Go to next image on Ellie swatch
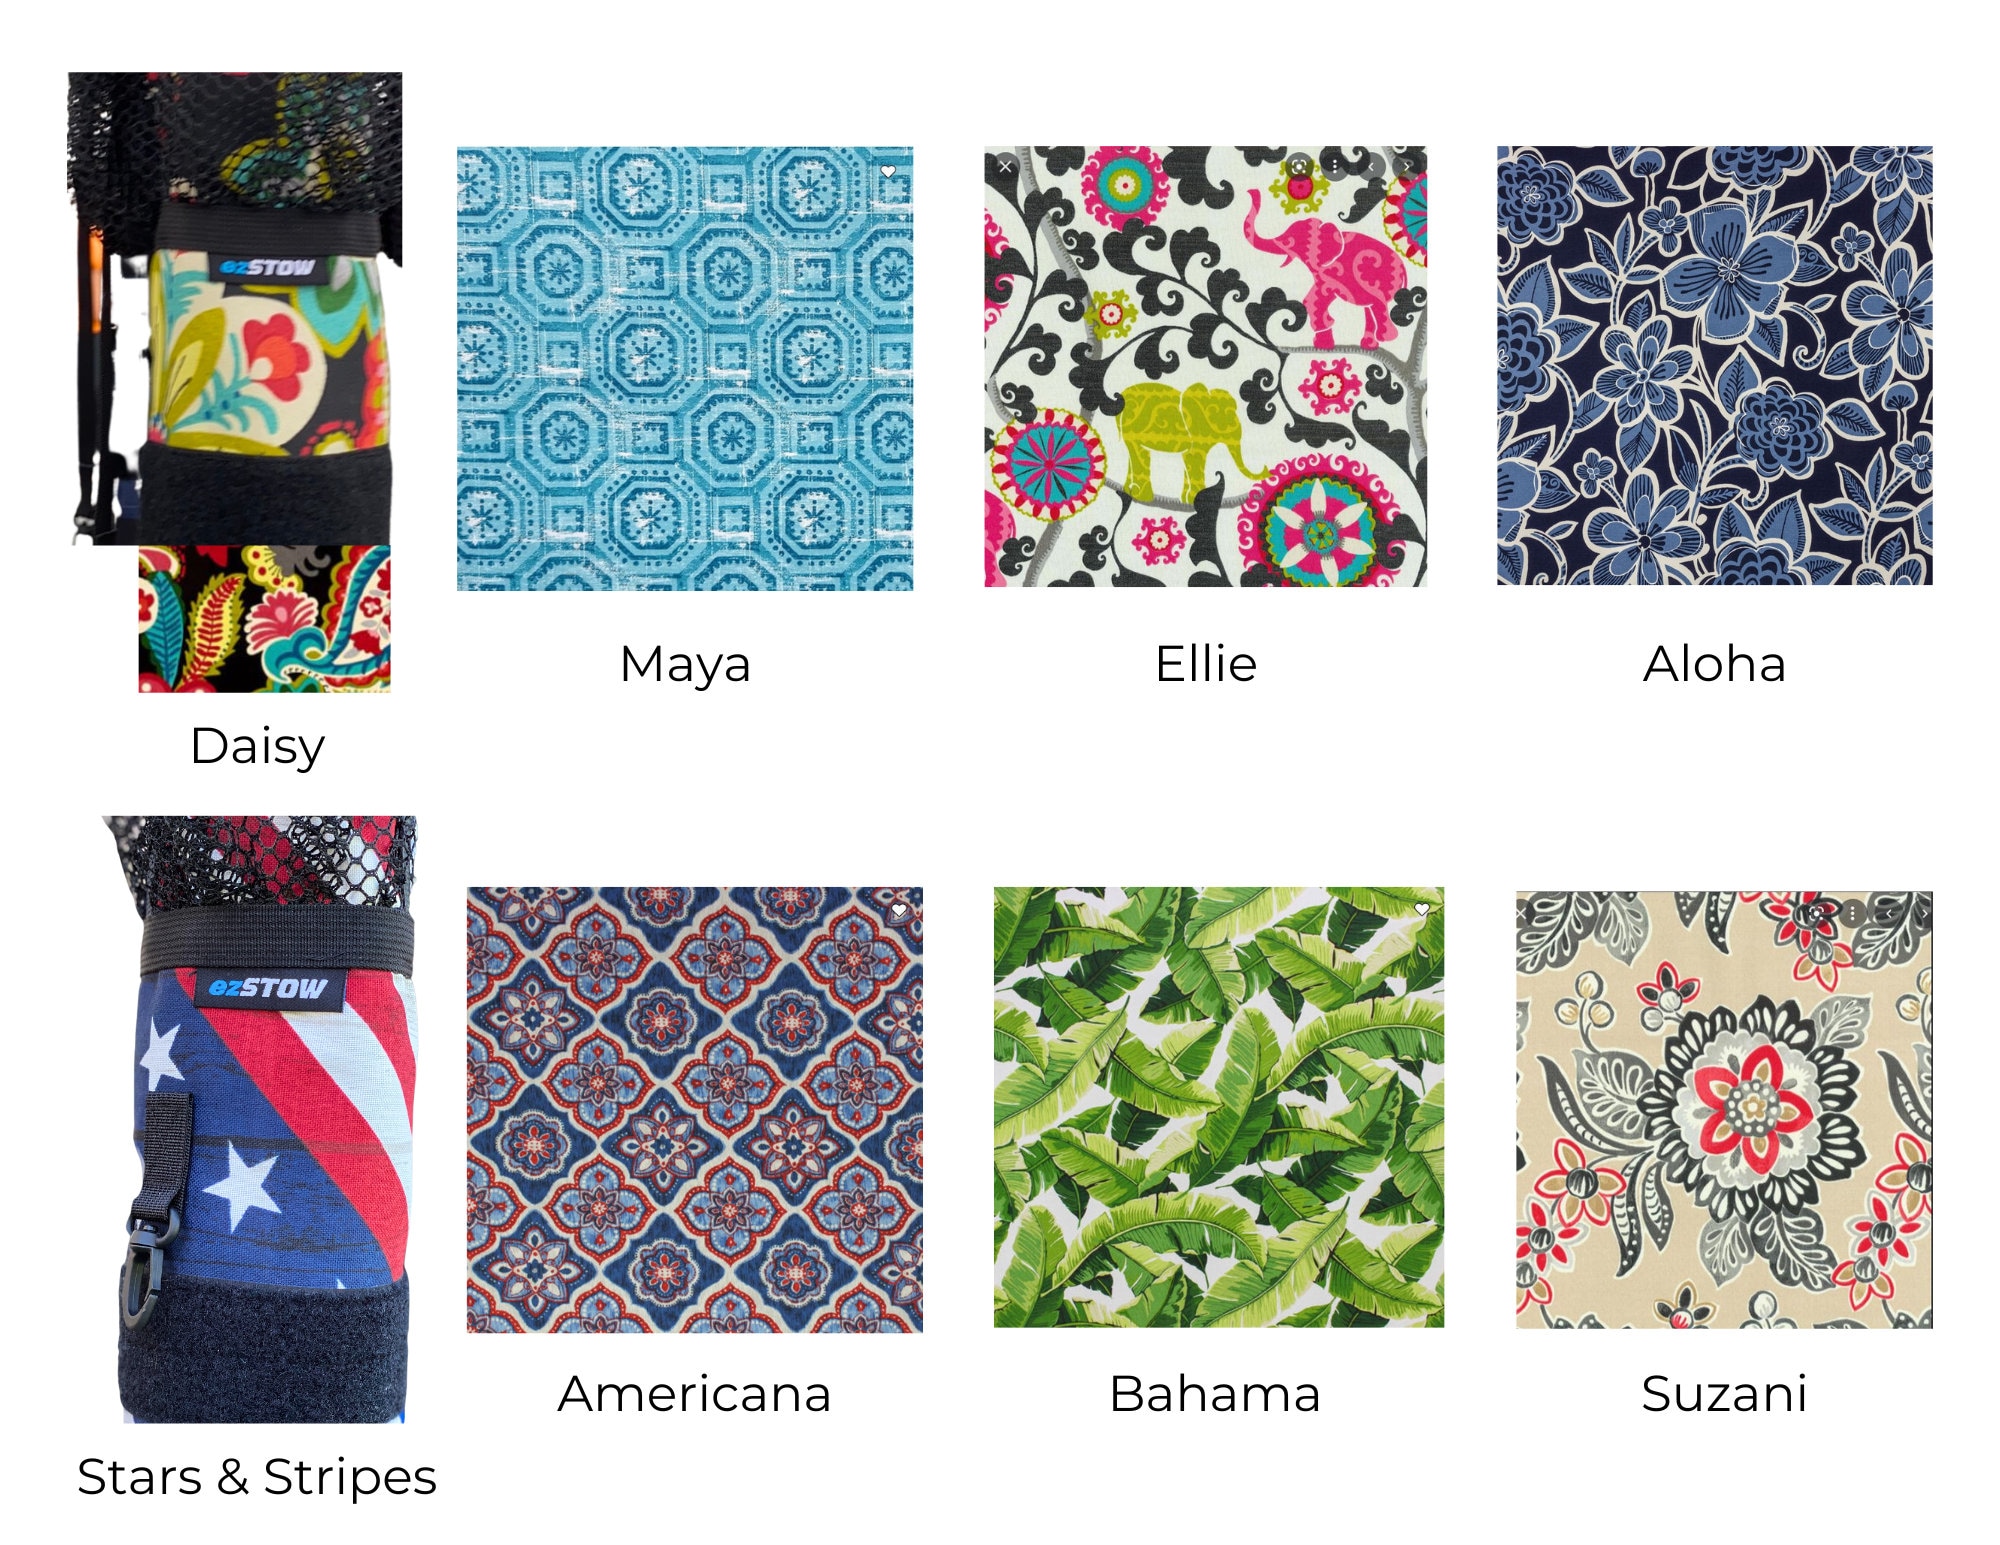The image size is (2000, 1545). (1407, 166)
